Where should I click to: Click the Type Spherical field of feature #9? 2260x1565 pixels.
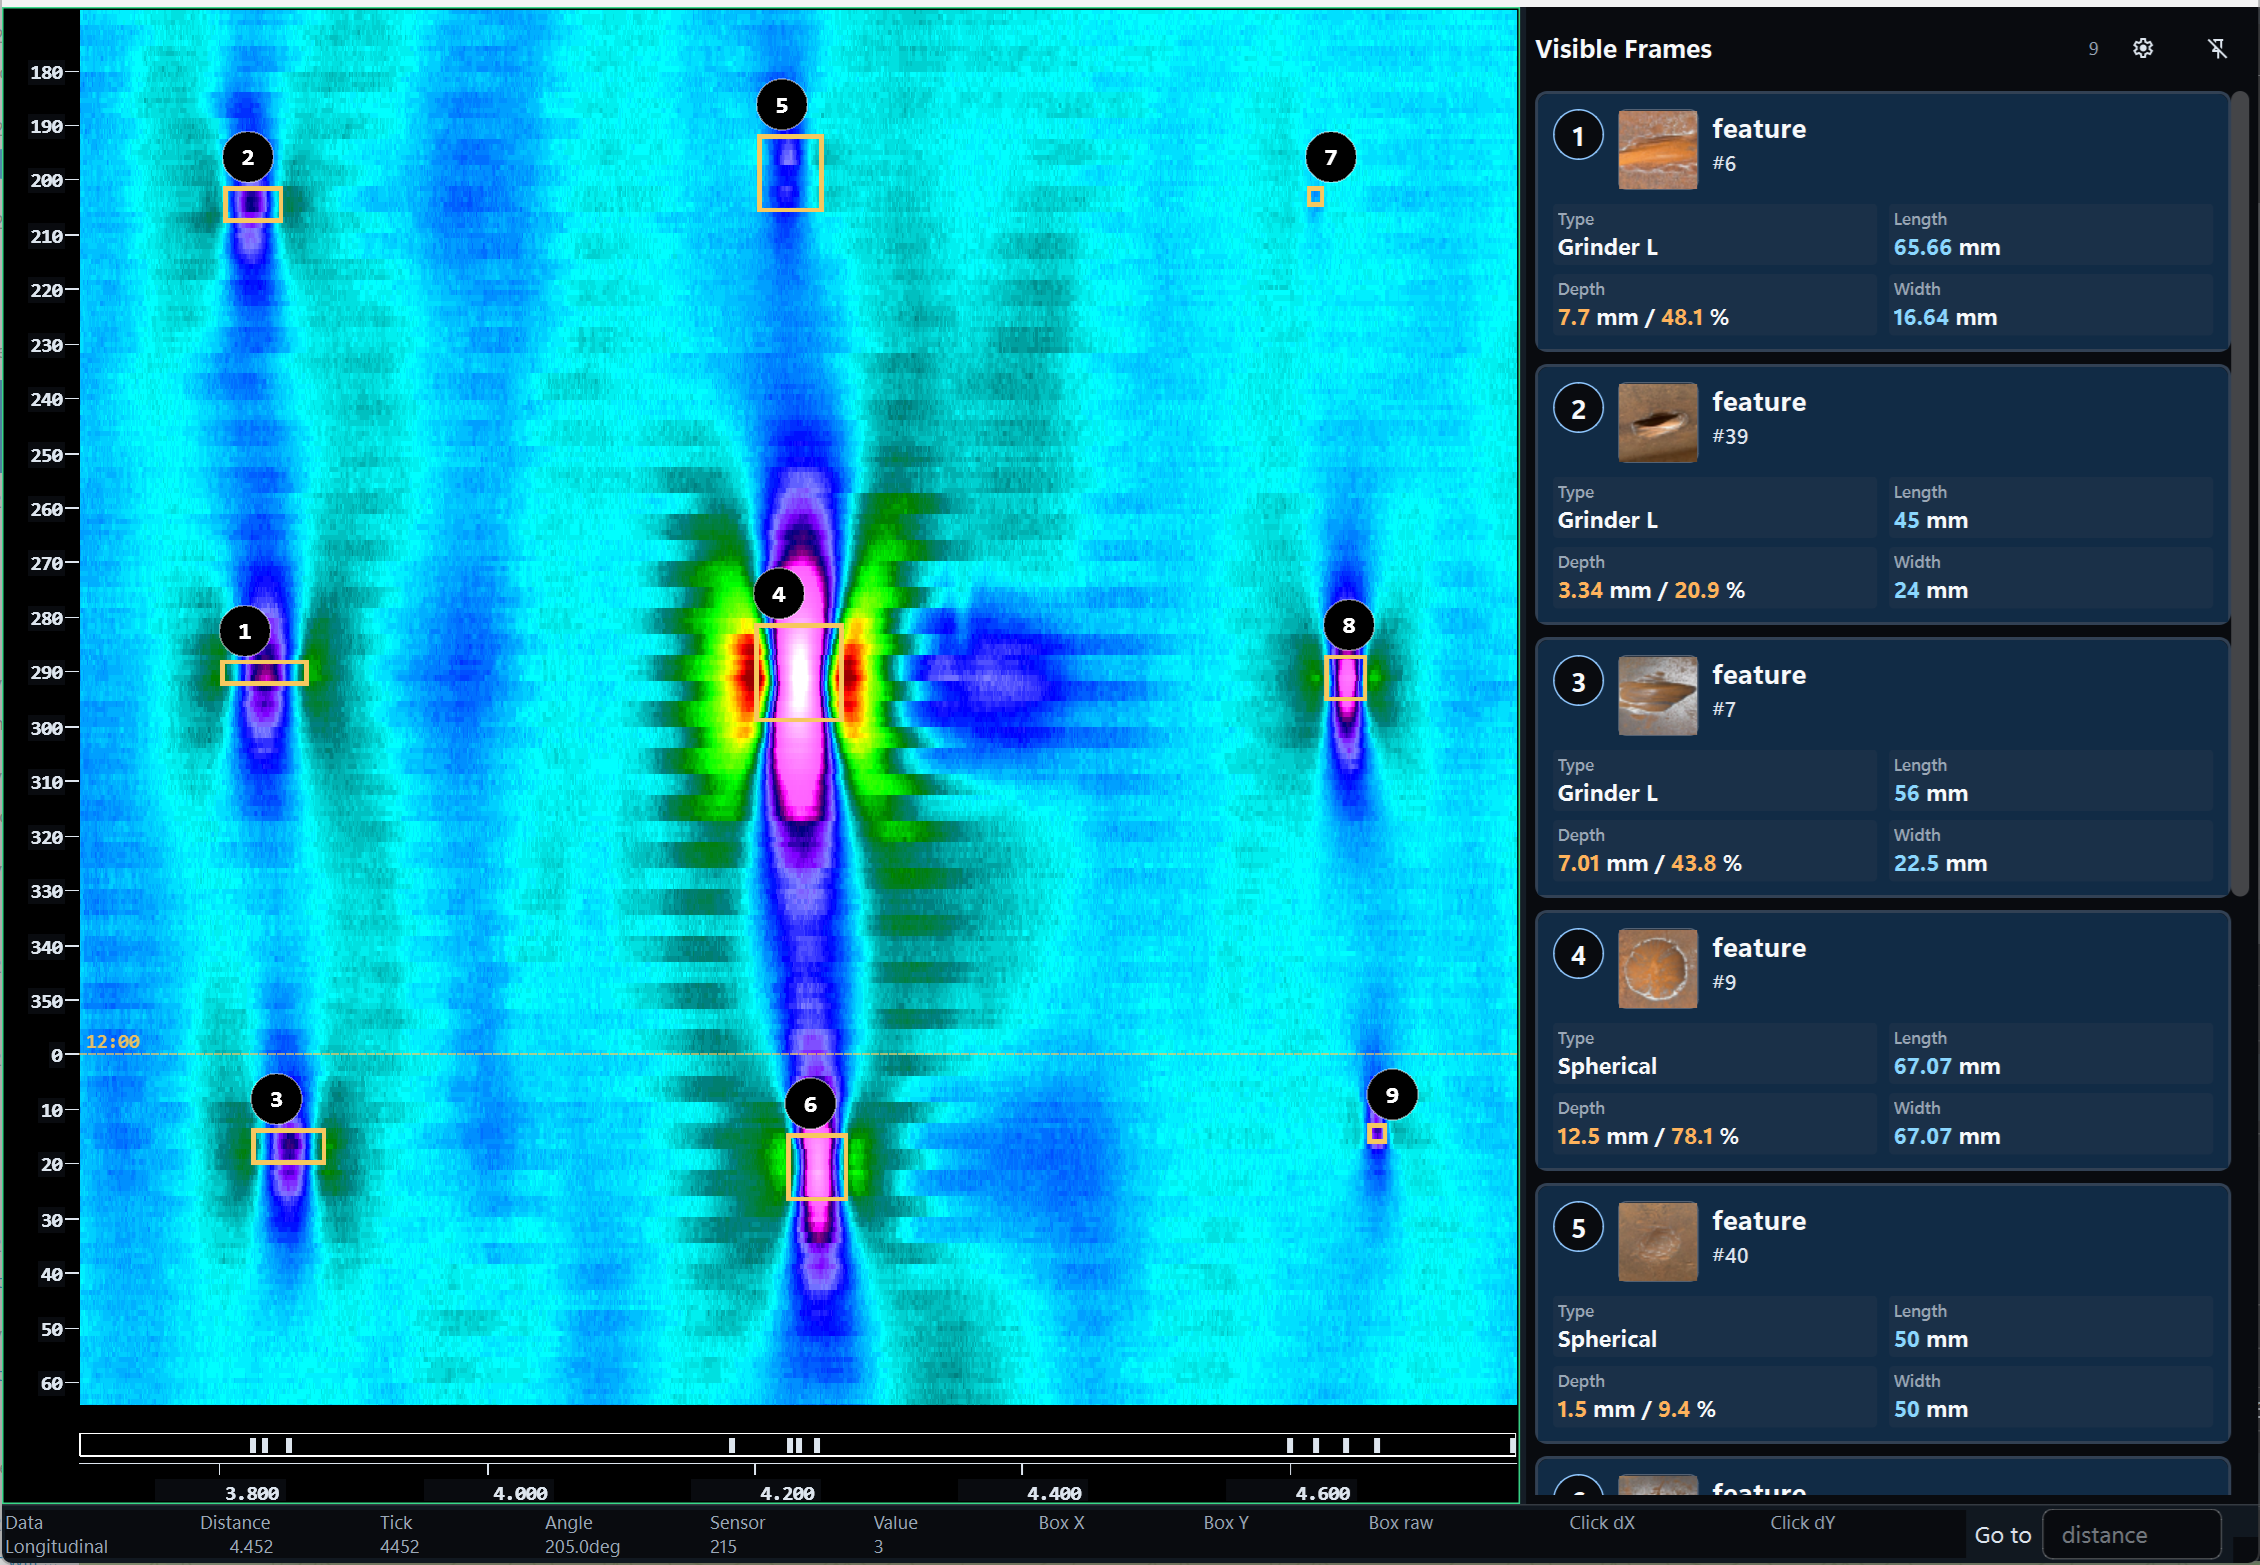click(x=1715, y=1054)
